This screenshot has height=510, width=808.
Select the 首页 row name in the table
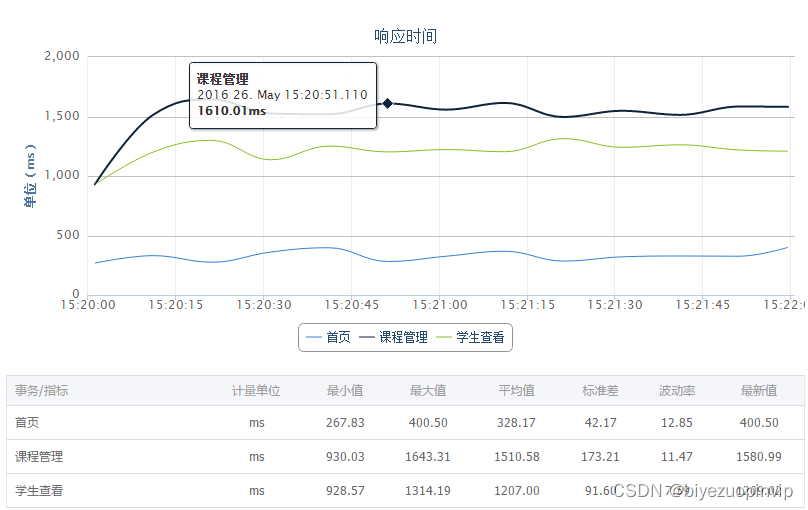tap(27, 422)
